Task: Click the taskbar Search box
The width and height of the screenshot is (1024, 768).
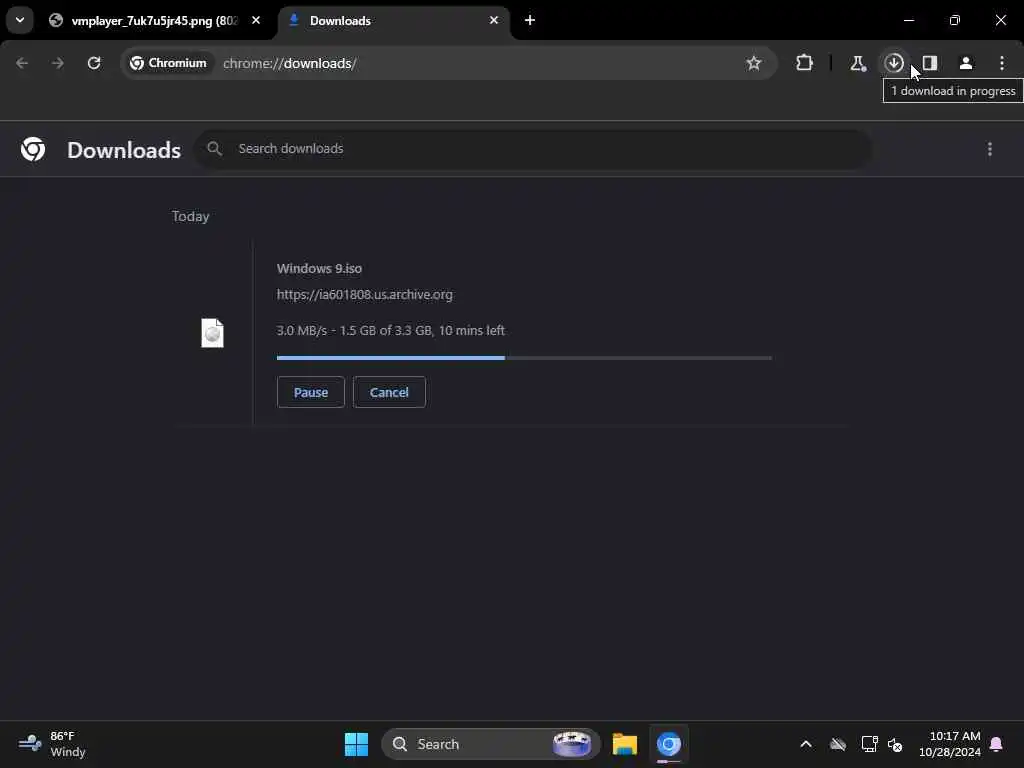Action: click(490, 744)
